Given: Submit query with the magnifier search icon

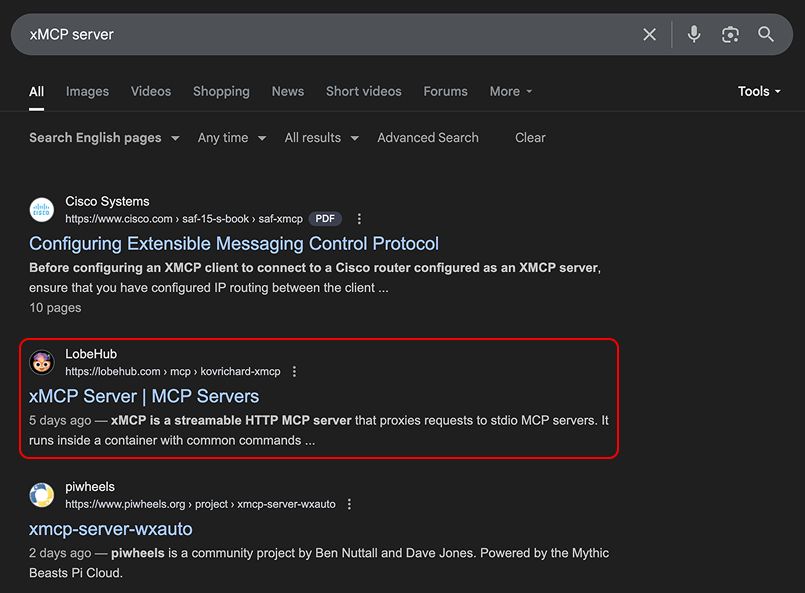Looking at the screenshot, I should [x=765, y=34].
